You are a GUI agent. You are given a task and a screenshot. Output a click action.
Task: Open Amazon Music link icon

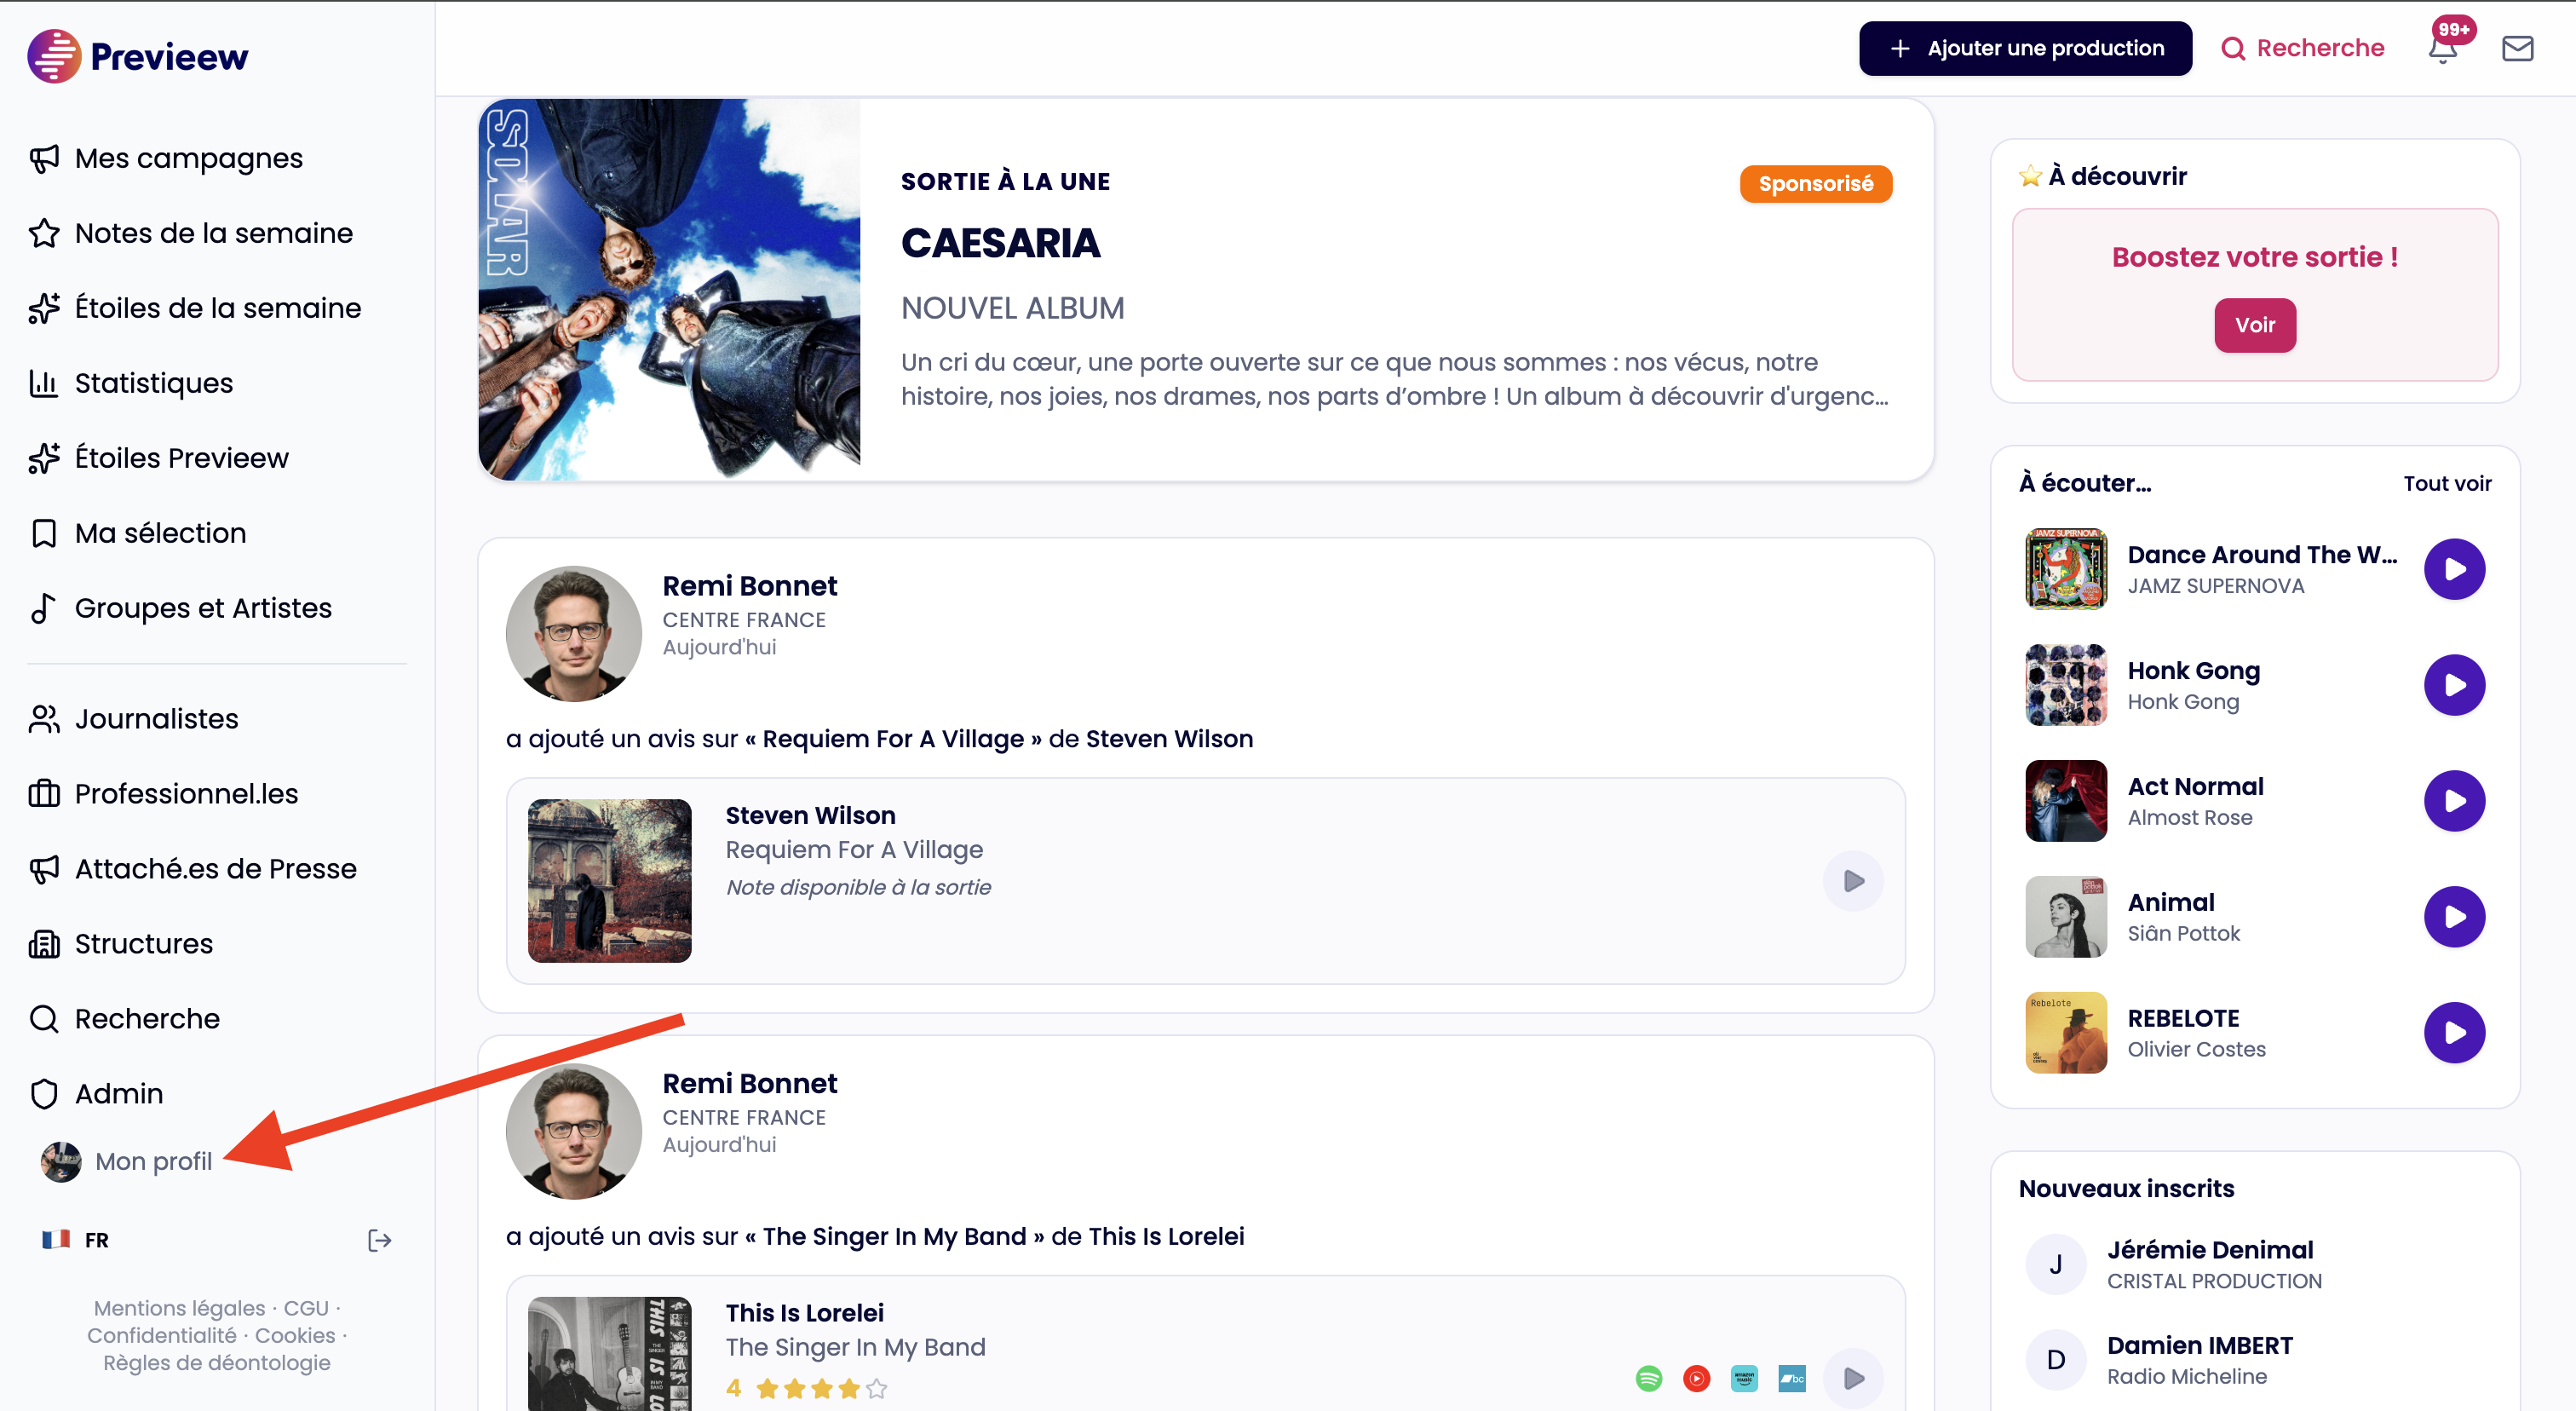click(x=1744, y=1379)
